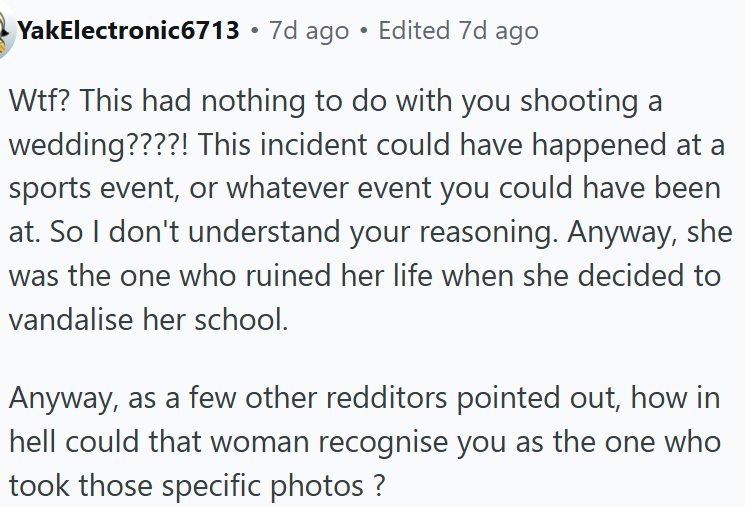The height and width of the screenshot is (507, 745).
Task: Click the YakElectronic6713 user avatar
Action: click(x=6, y=30)
